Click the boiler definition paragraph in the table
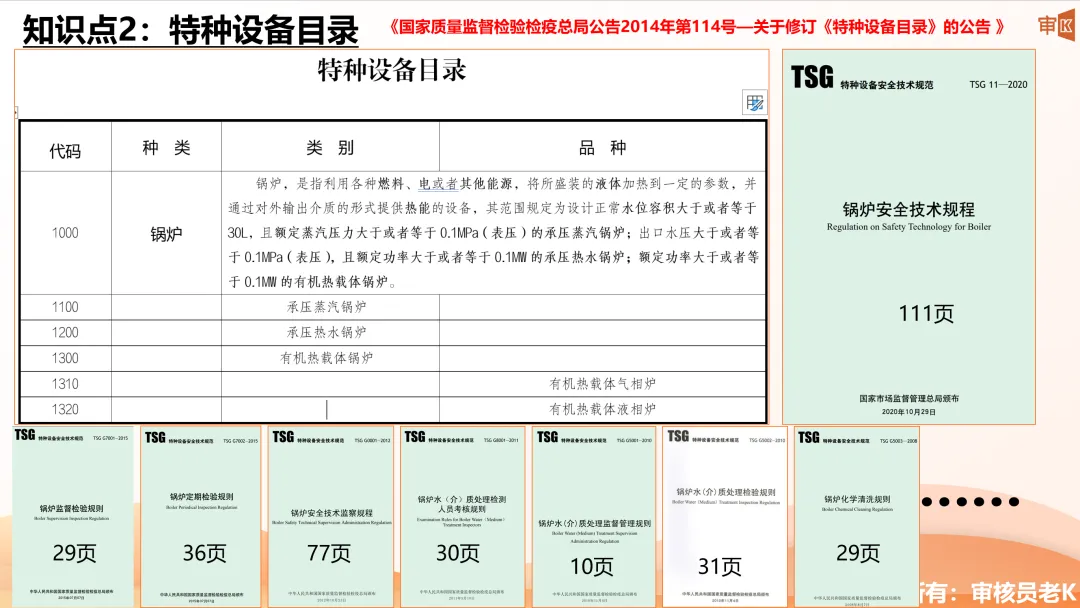The height and width of the screenshot is (608, 1080). (493, 233)
